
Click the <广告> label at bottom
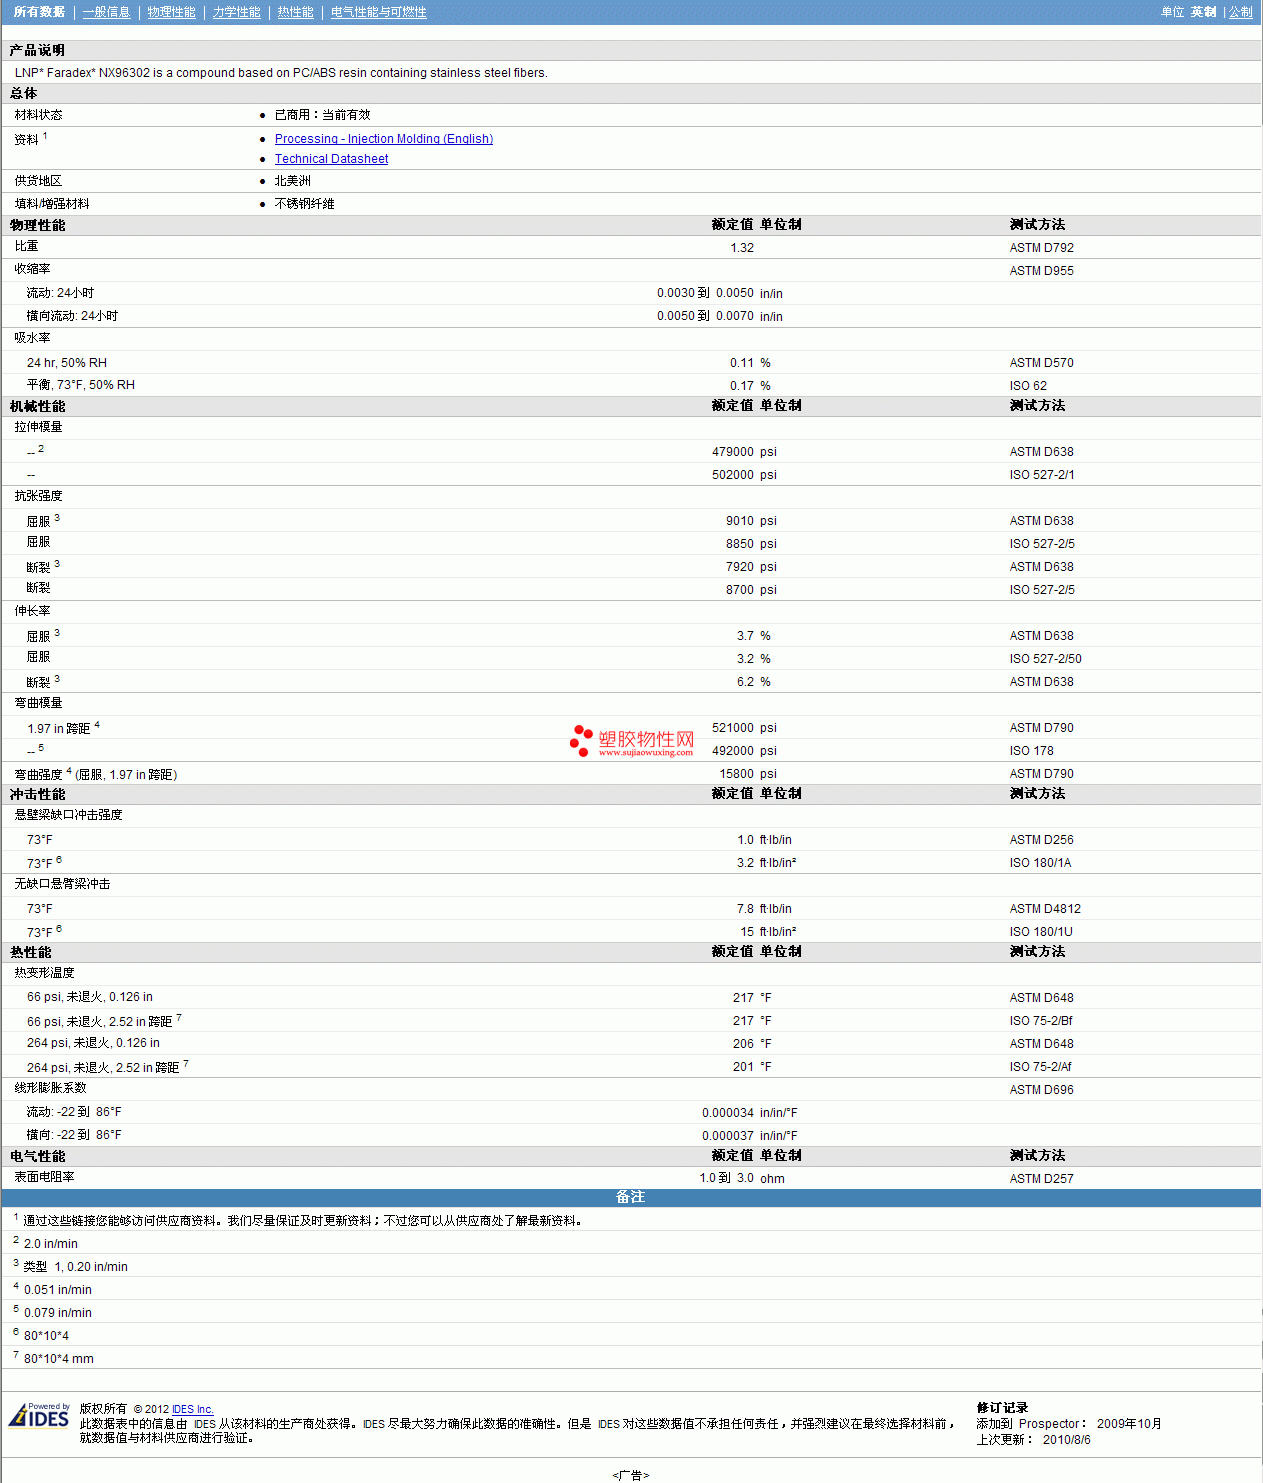(631, 1475)
